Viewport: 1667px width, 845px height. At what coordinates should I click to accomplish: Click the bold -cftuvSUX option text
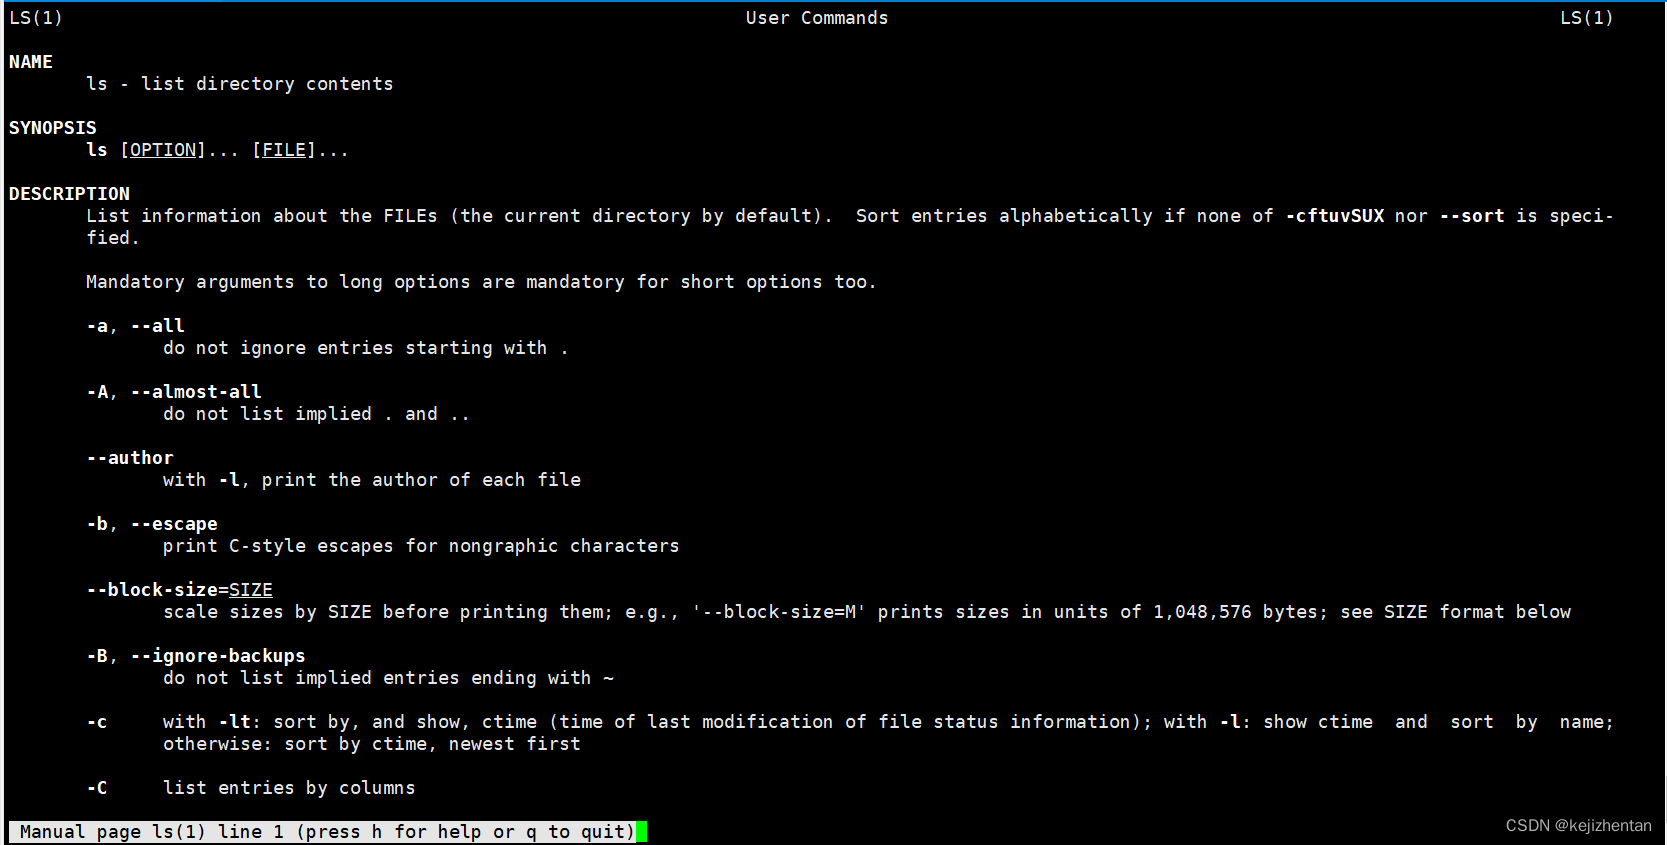pos(1335,216)
